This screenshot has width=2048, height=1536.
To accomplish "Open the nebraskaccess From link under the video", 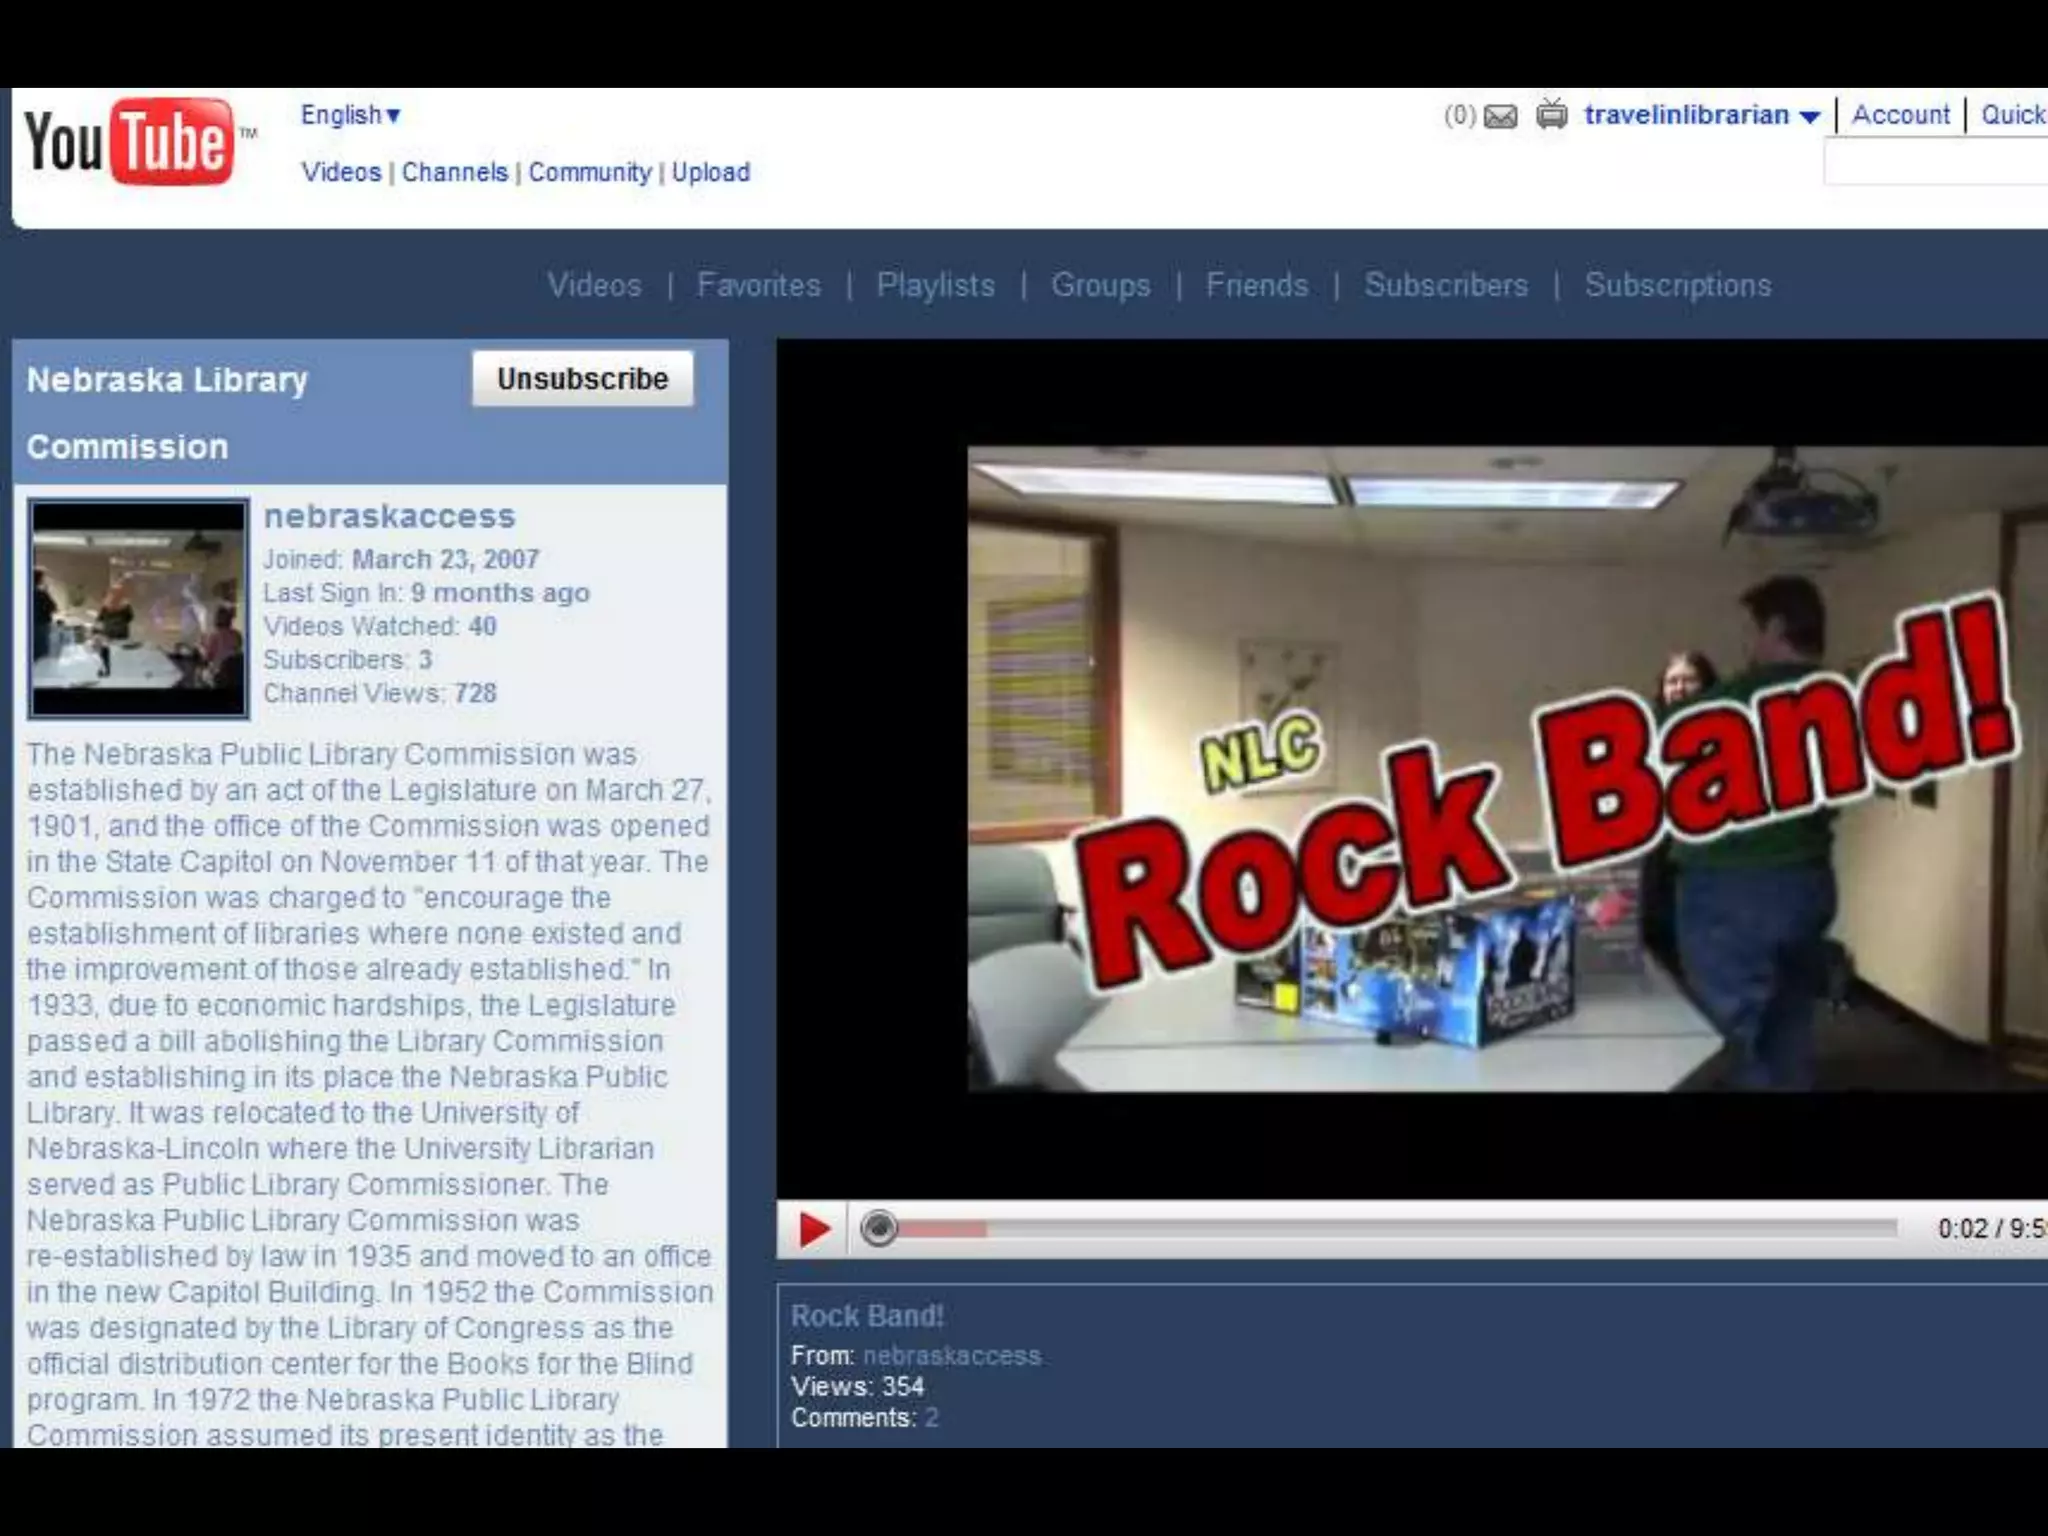I will (951, 1356).
